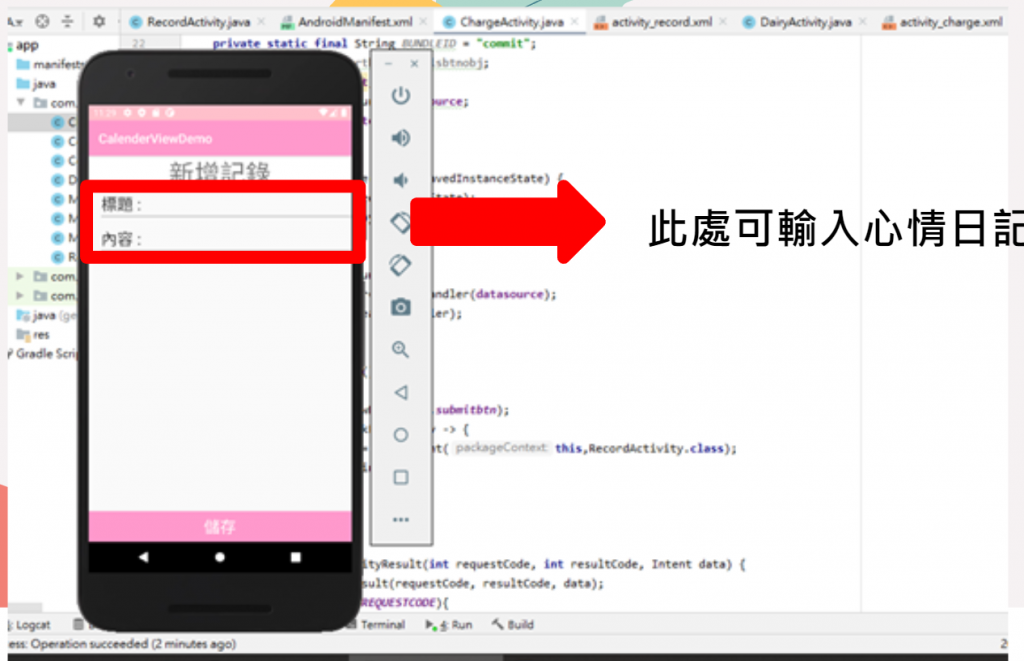Tap phone navigation Recents square button
1024x661 pixels.
tap(296, 557)
